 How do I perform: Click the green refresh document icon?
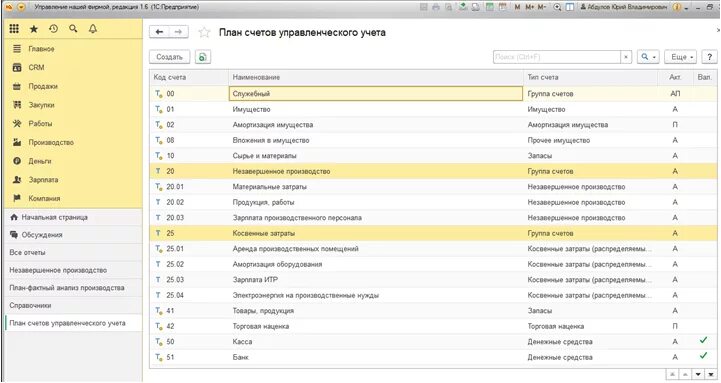203,57
